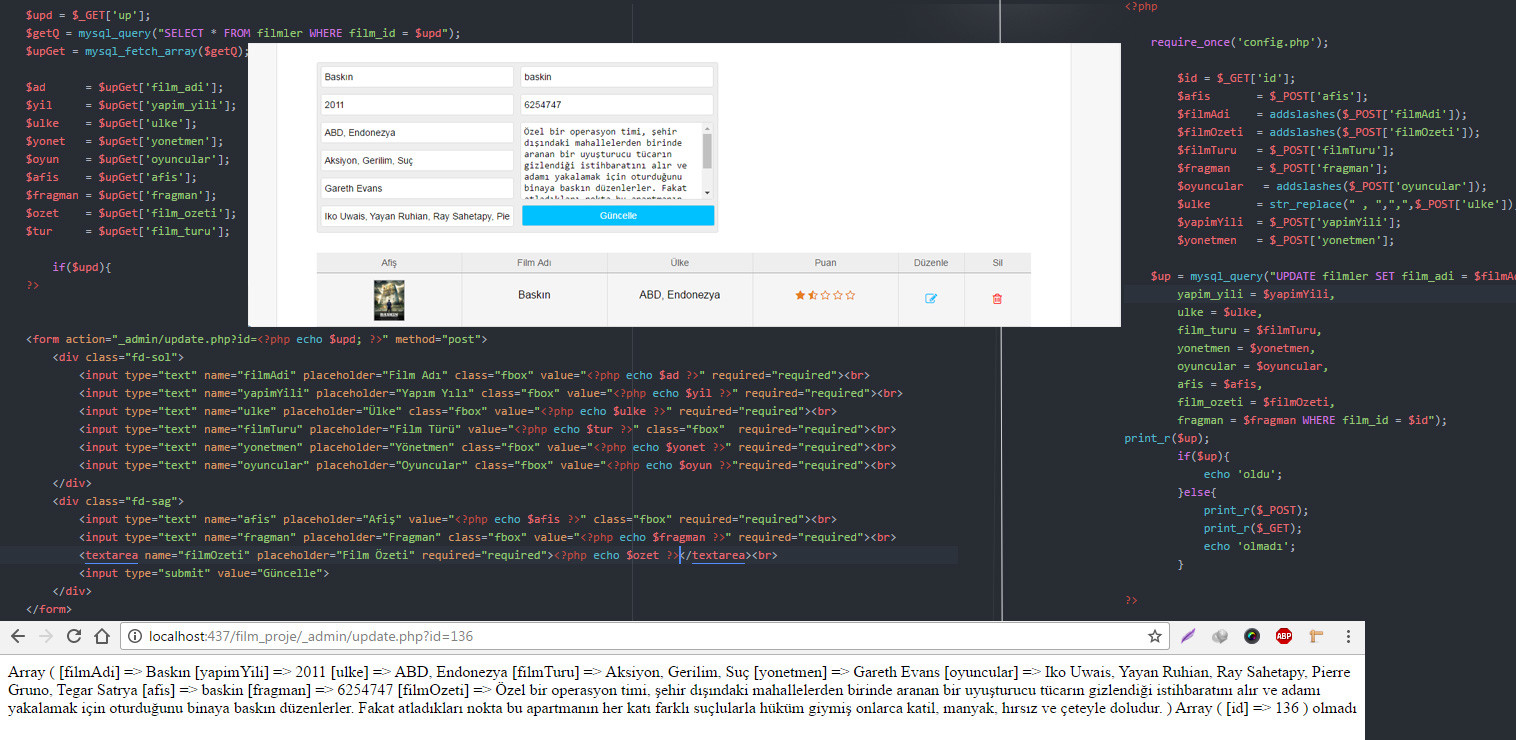Click the year field containing 2011
Image resolution: width=1516 pixels, height=740 pixels.
[417, 105]
